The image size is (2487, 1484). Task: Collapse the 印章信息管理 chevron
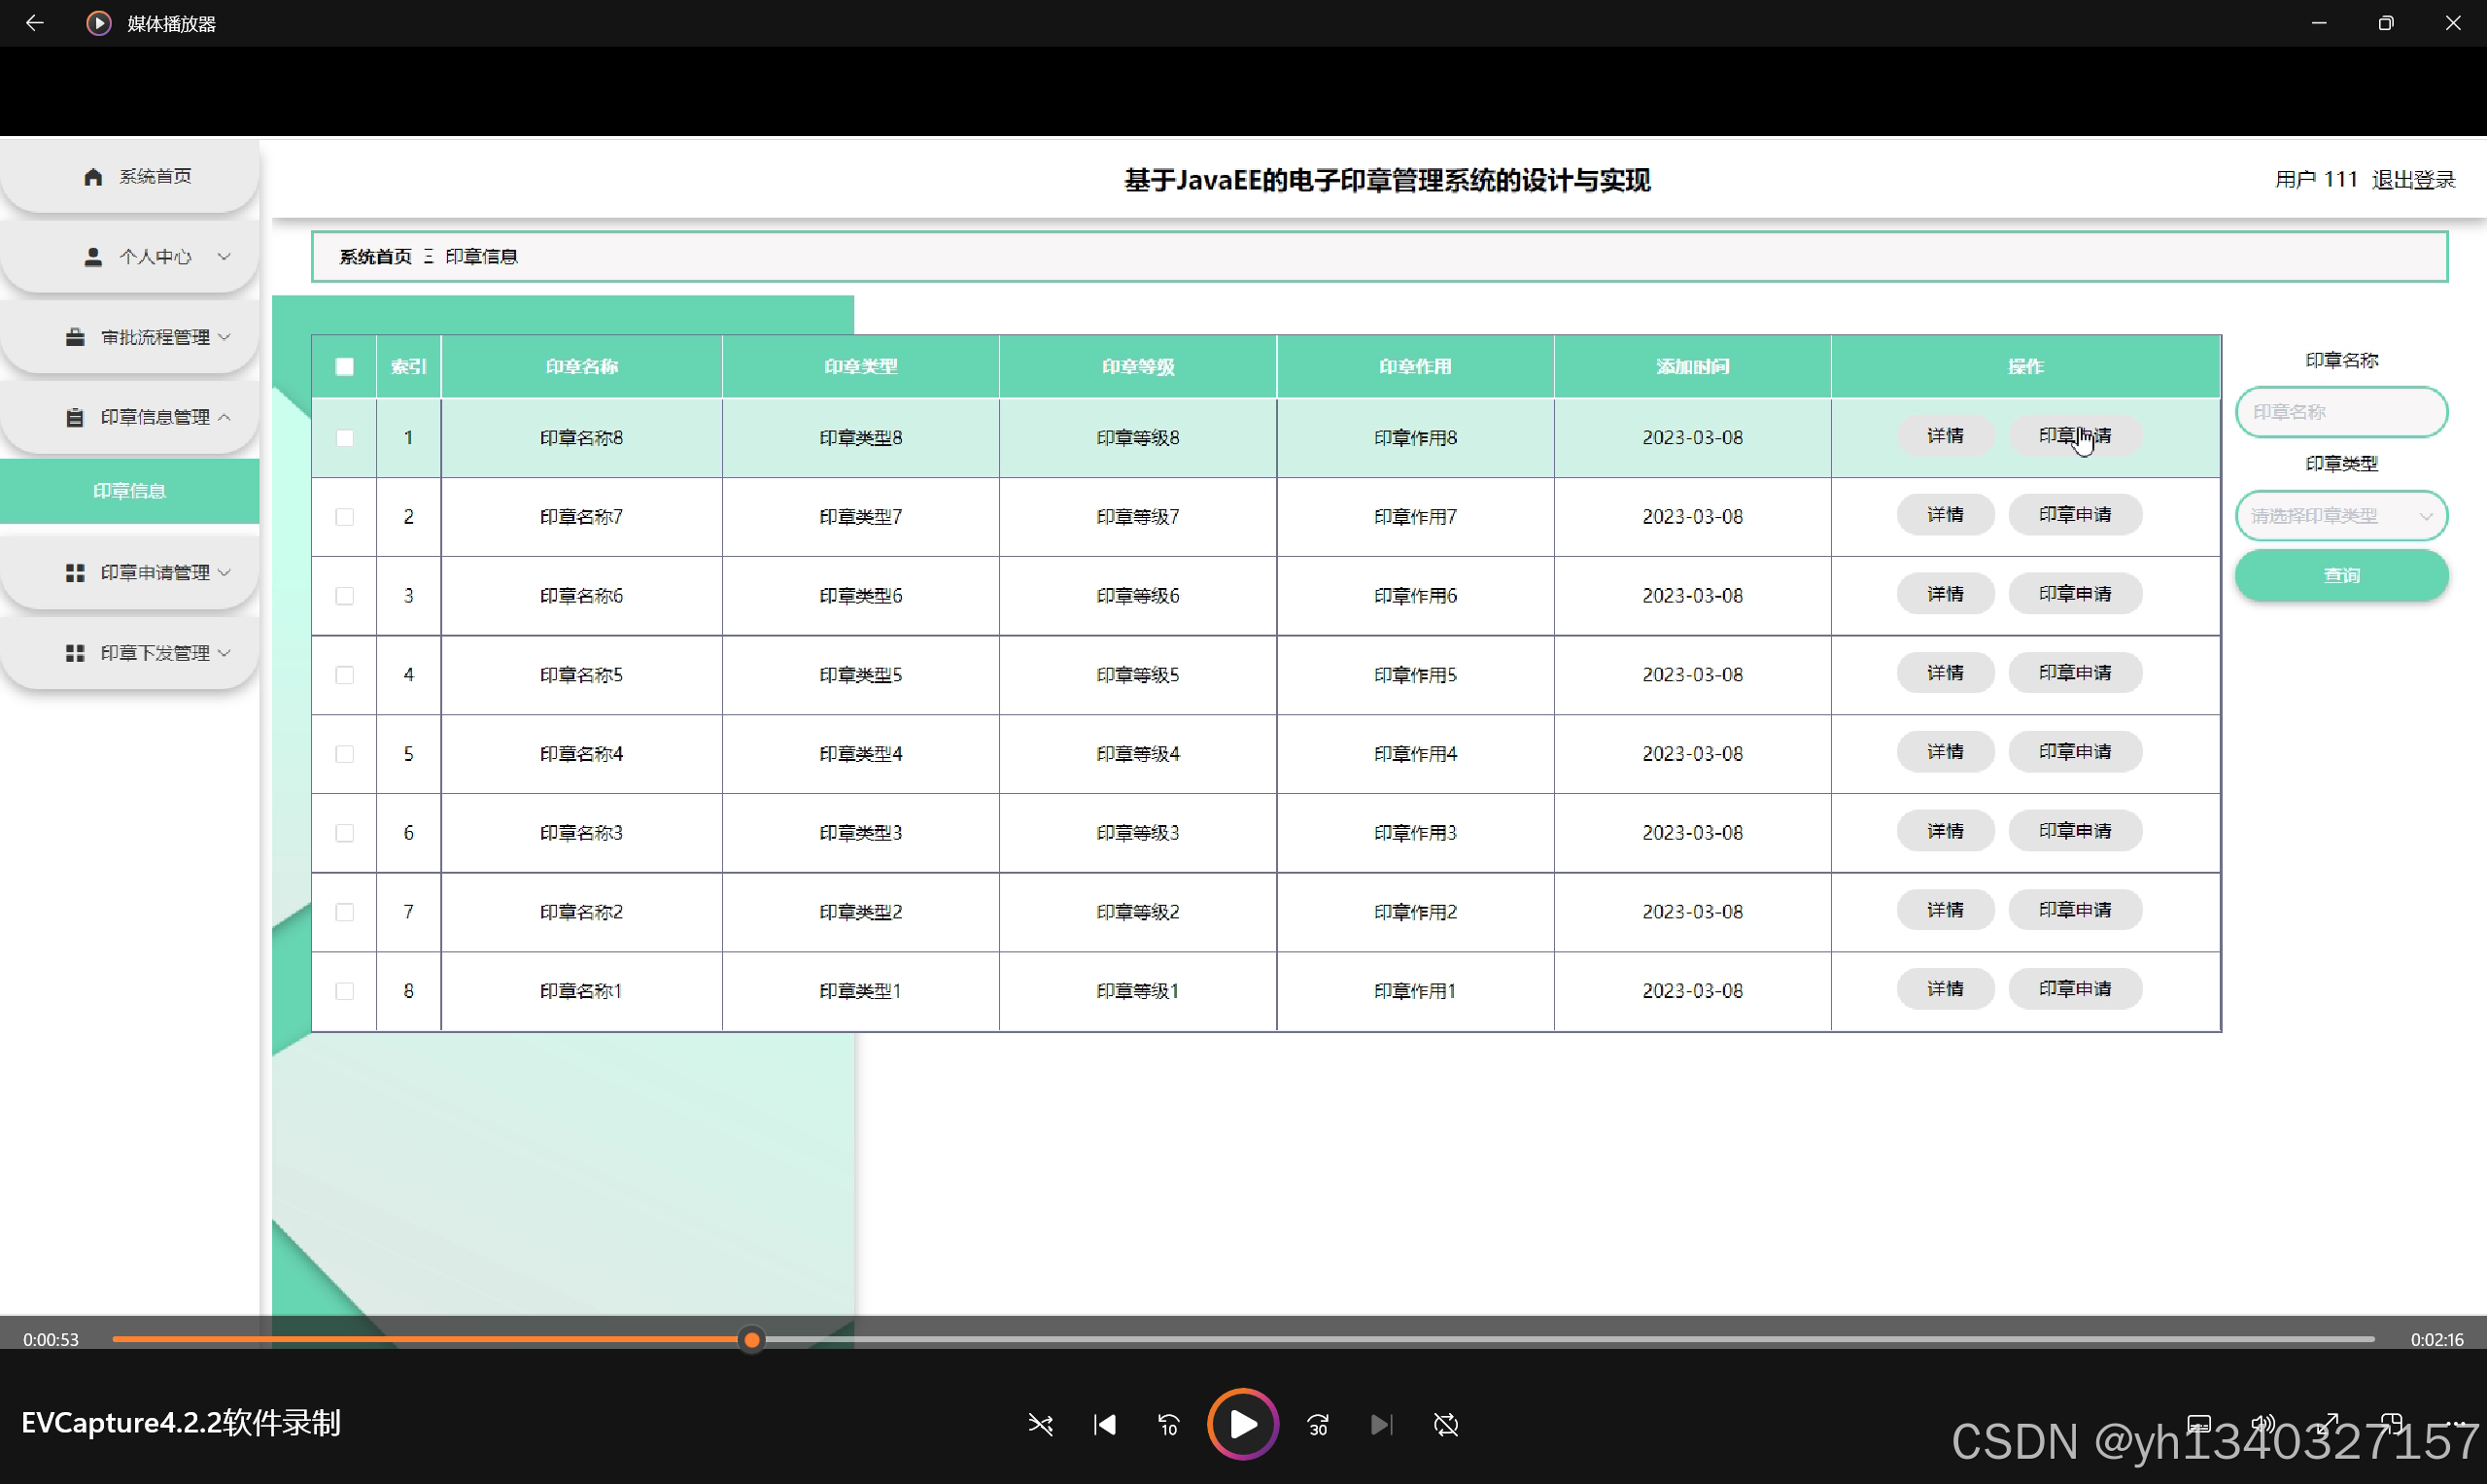(224, 417)
